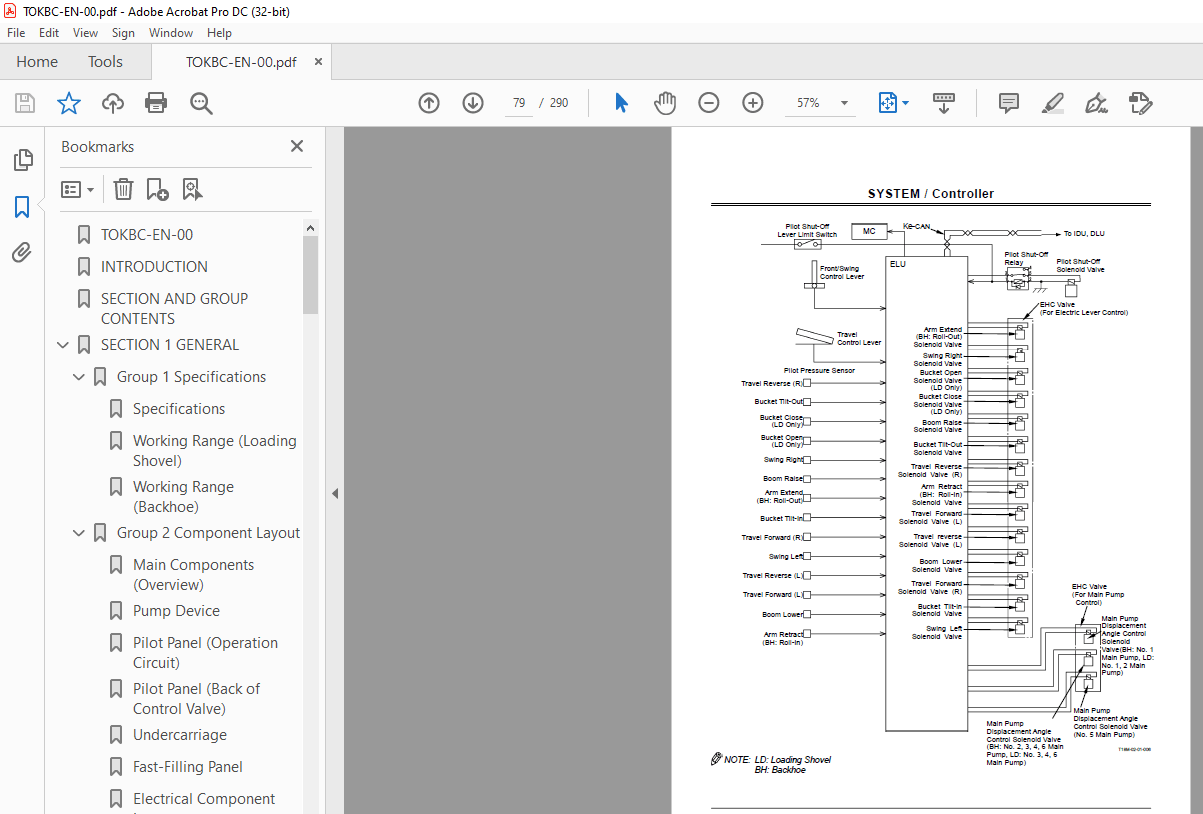Open the Attachments panel
1203x814 pixels.
pos(22,252)
